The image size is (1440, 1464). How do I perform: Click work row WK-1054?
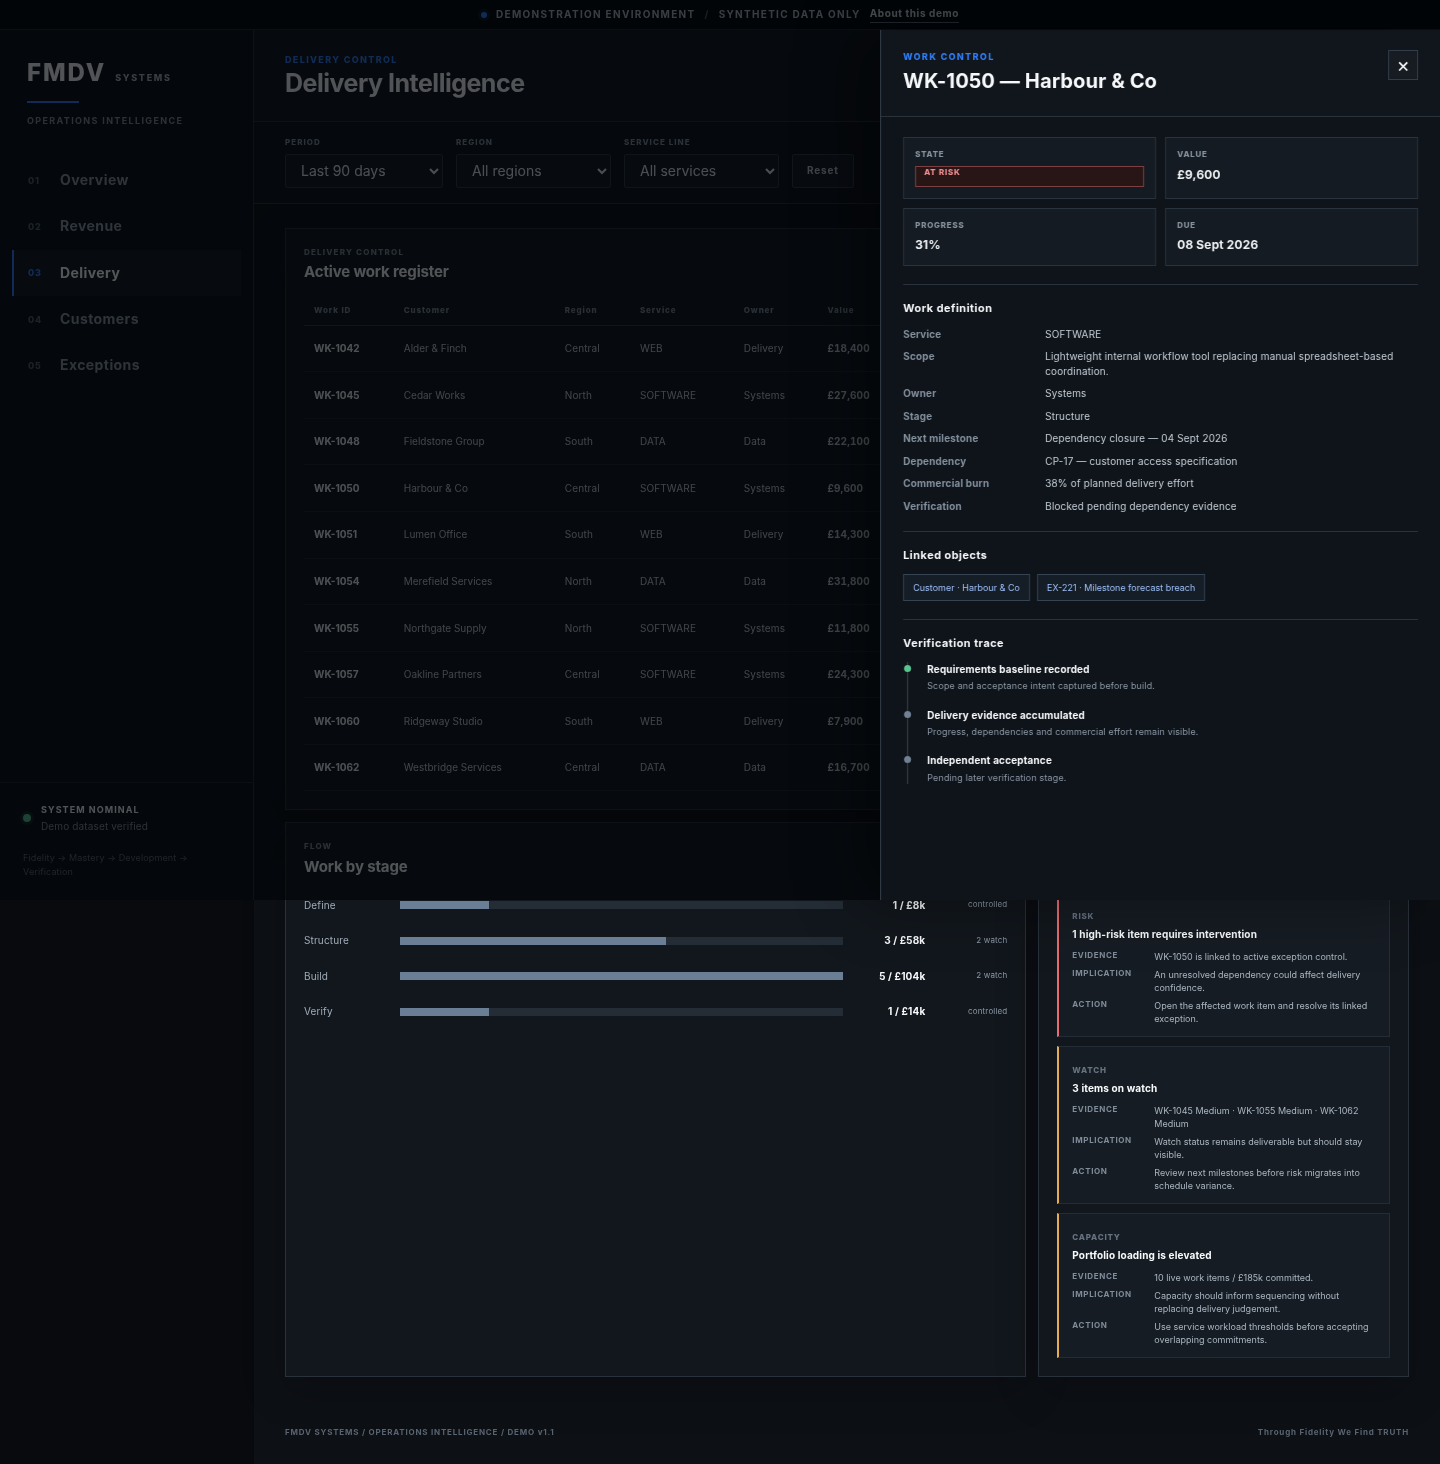click(592, 581)
